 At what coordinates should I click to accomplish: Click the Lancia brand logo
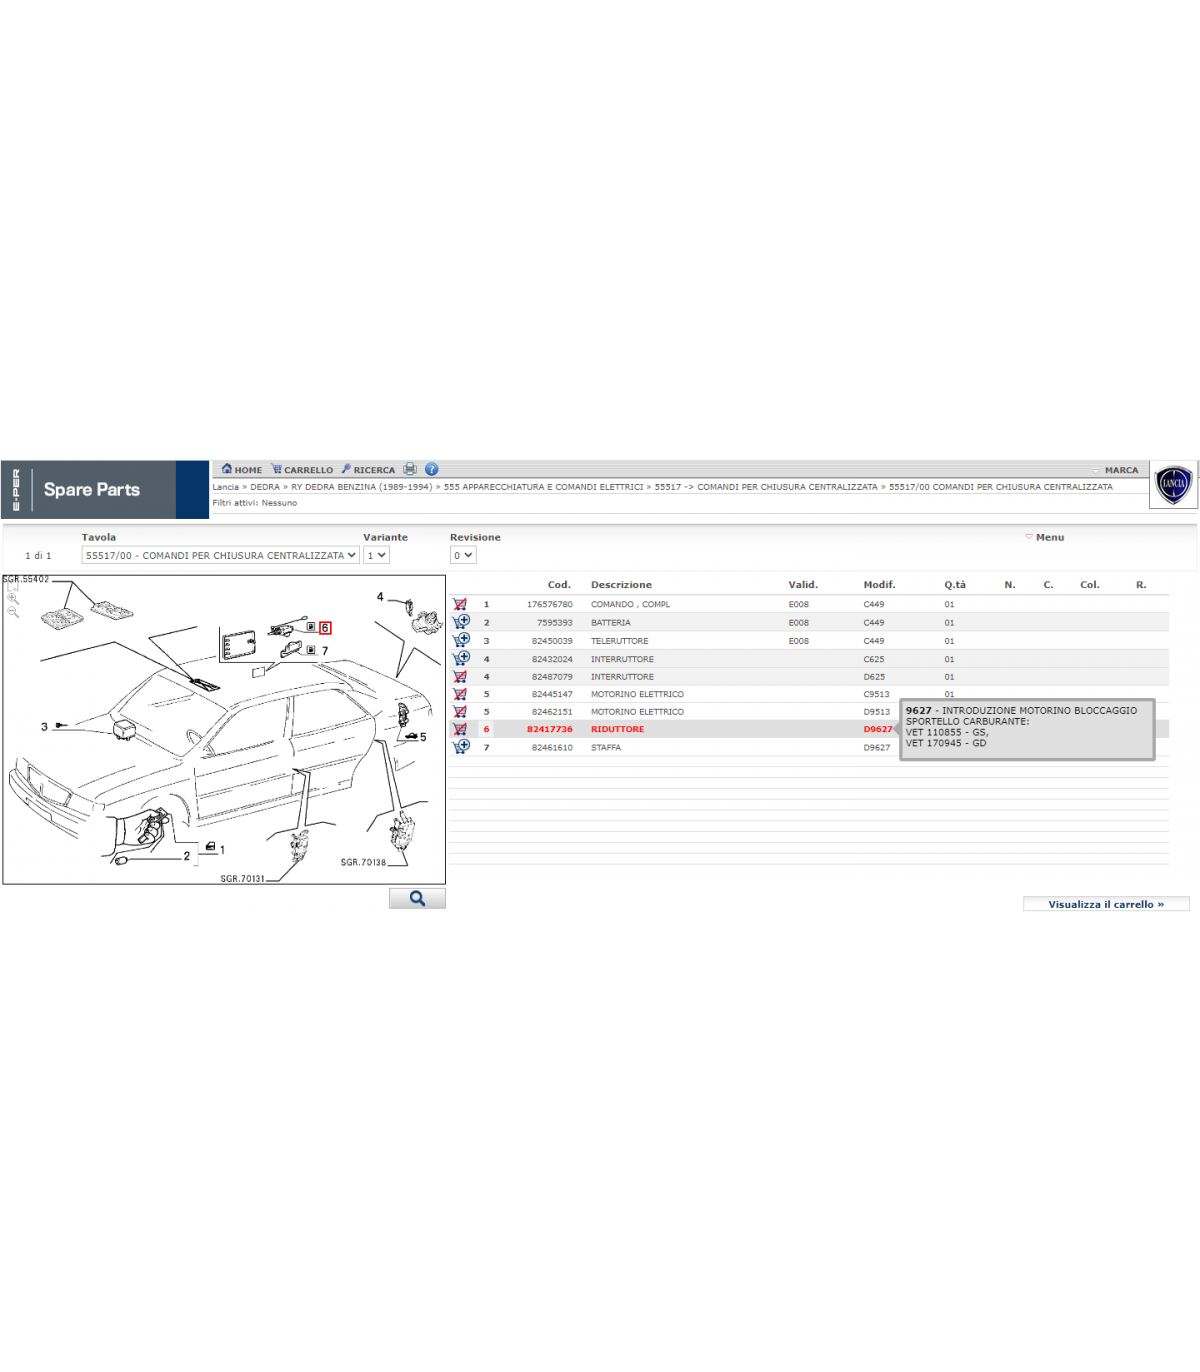point(1173,485)
